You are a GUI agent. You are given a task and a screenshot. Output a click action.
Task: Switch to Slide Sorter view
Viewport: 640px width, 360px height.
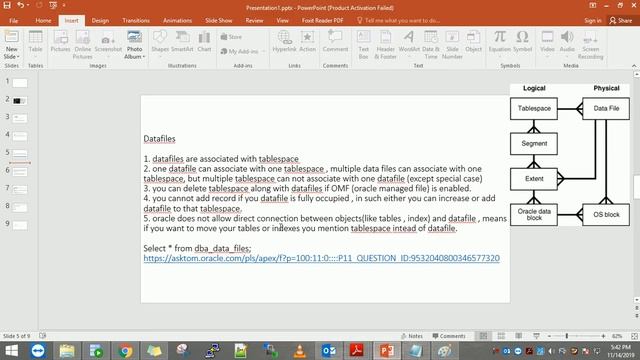point(501,336)
